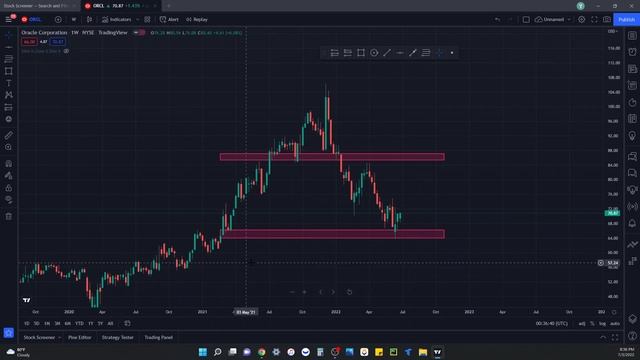Open the go to date calendar icon

(127, 323)
